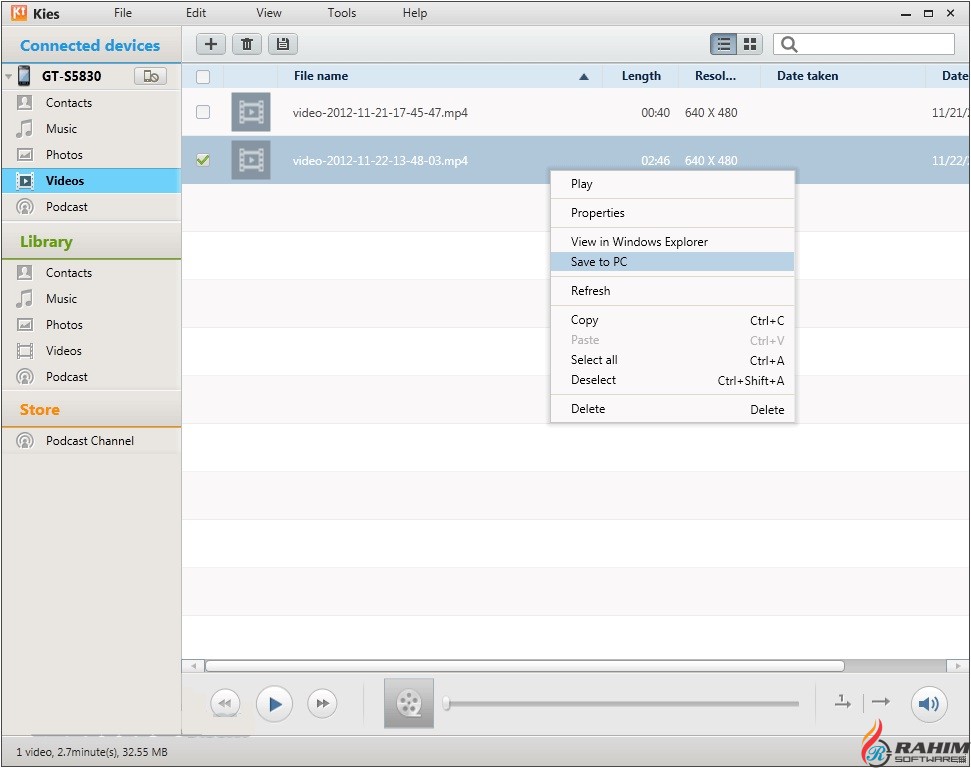Check the box for video-2012-11-21-17-45-47.mp4
971x768 pixels.
[203, 112]
